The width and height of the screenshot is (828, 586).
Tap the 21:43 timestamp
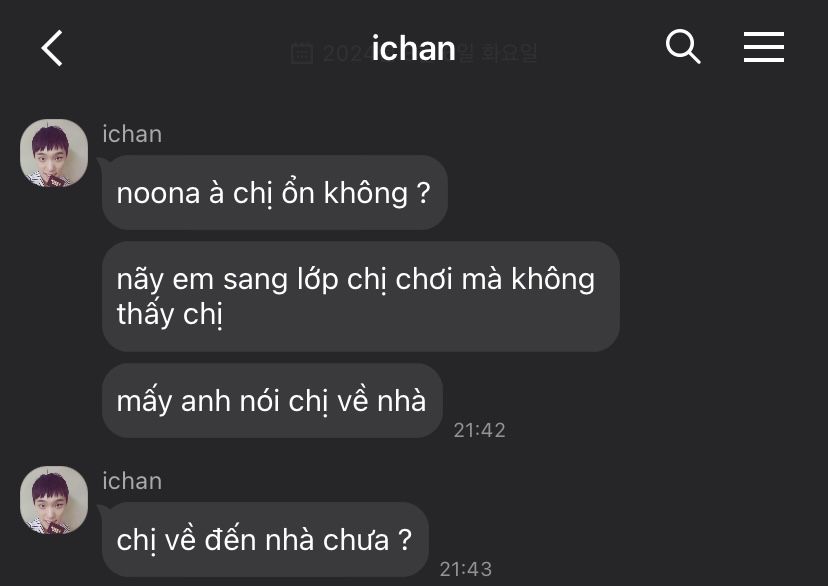466,569
